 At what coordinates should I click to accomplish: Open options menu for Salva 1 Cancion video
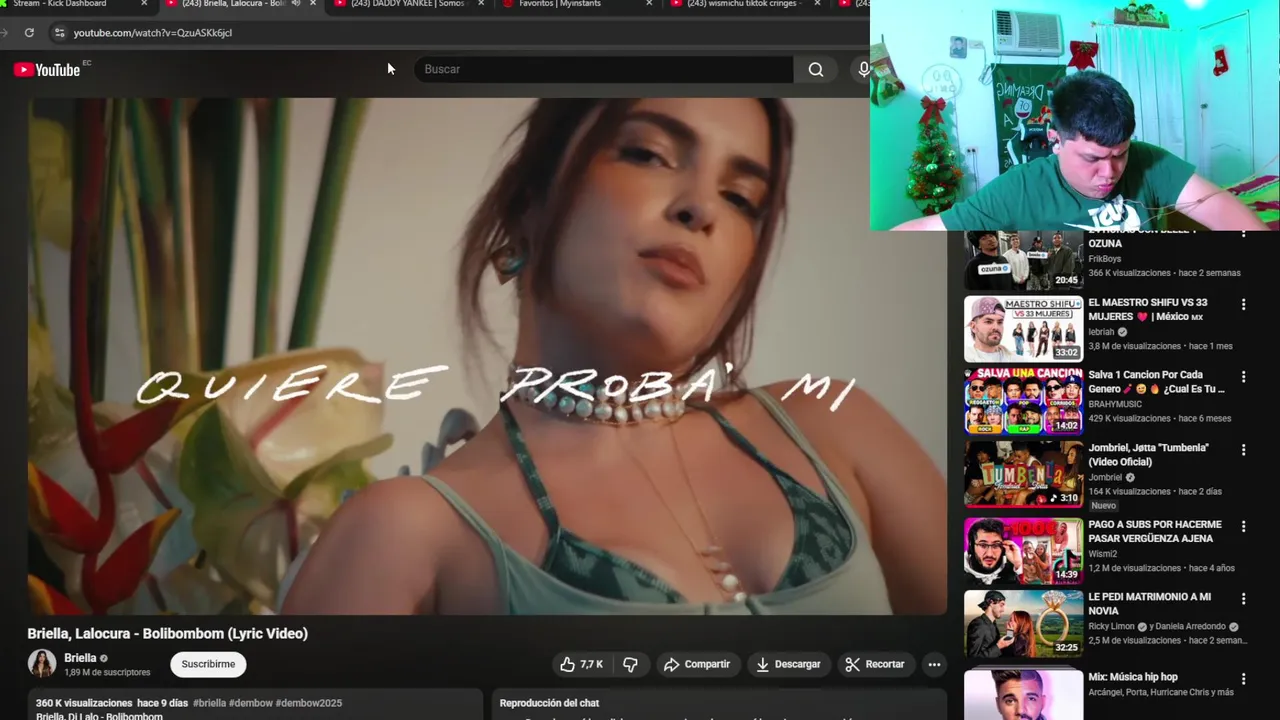pyautogui.click(x=1244, y=377)
